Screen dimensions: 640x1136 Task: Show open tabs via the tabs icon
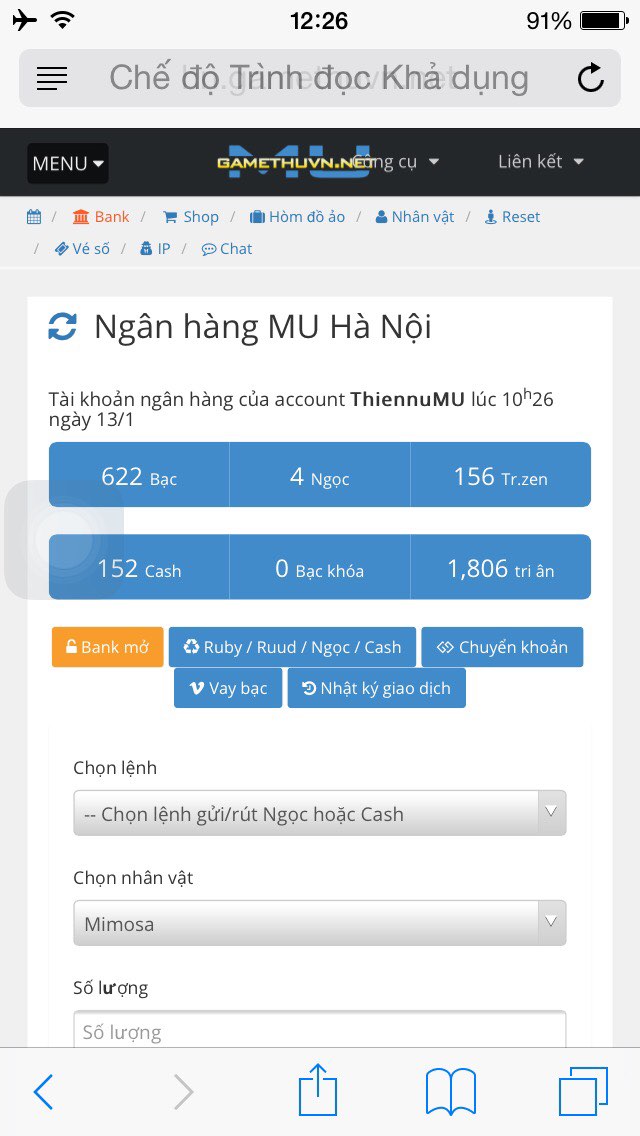(x=583, y=1091)
